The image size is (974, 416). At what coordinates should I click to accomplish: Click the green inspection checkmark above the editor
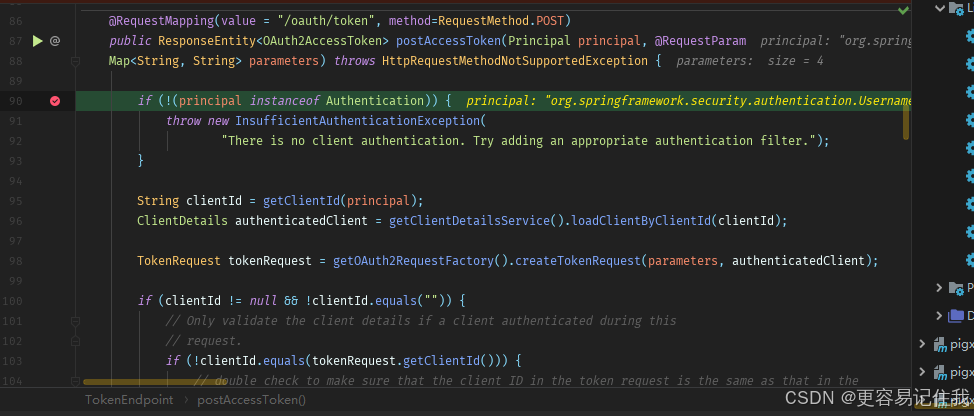(903, 11)
